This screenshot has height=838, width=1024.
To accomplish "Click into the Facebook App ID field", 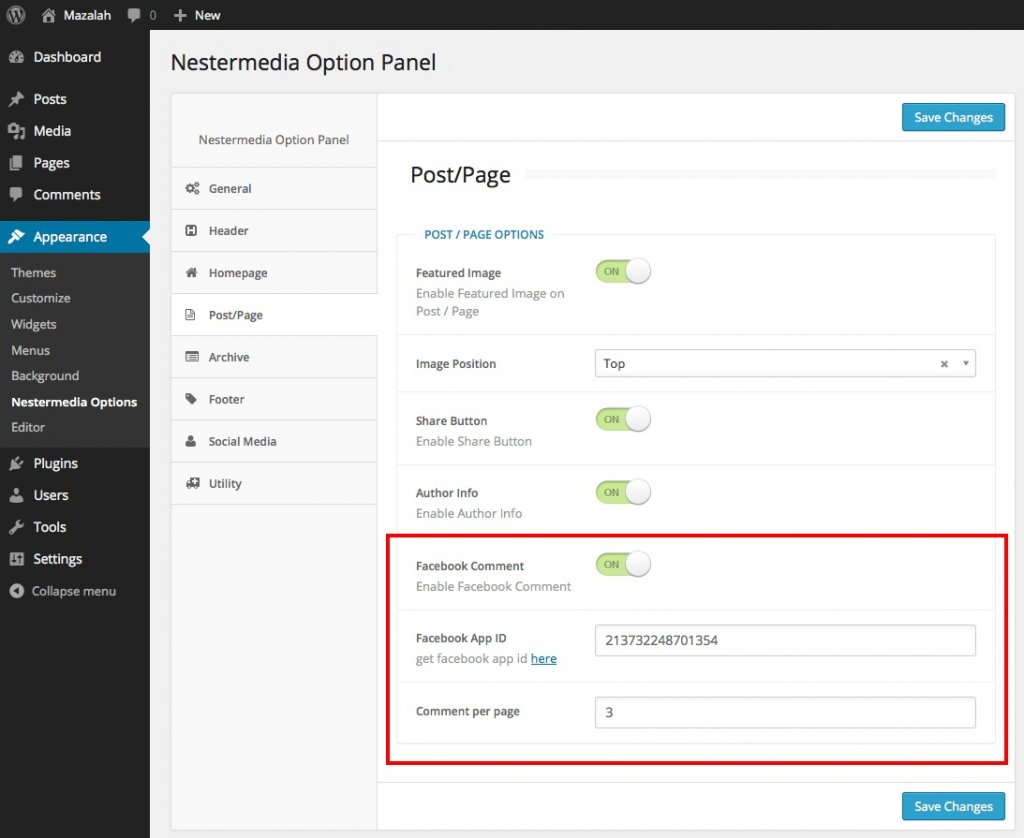I will tap(785, 640).
